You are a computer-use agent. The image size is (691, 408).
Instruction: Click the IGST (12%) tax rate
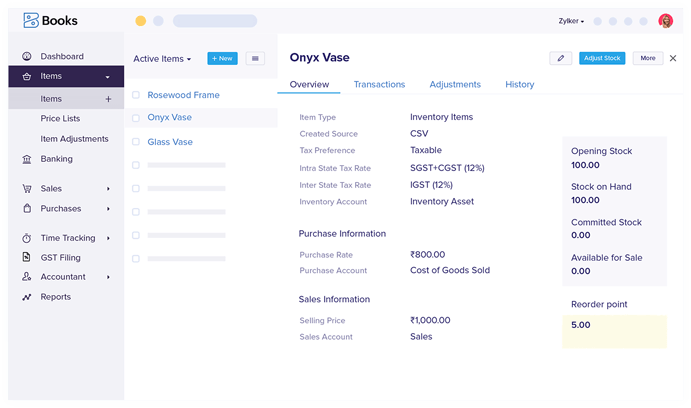431,185
